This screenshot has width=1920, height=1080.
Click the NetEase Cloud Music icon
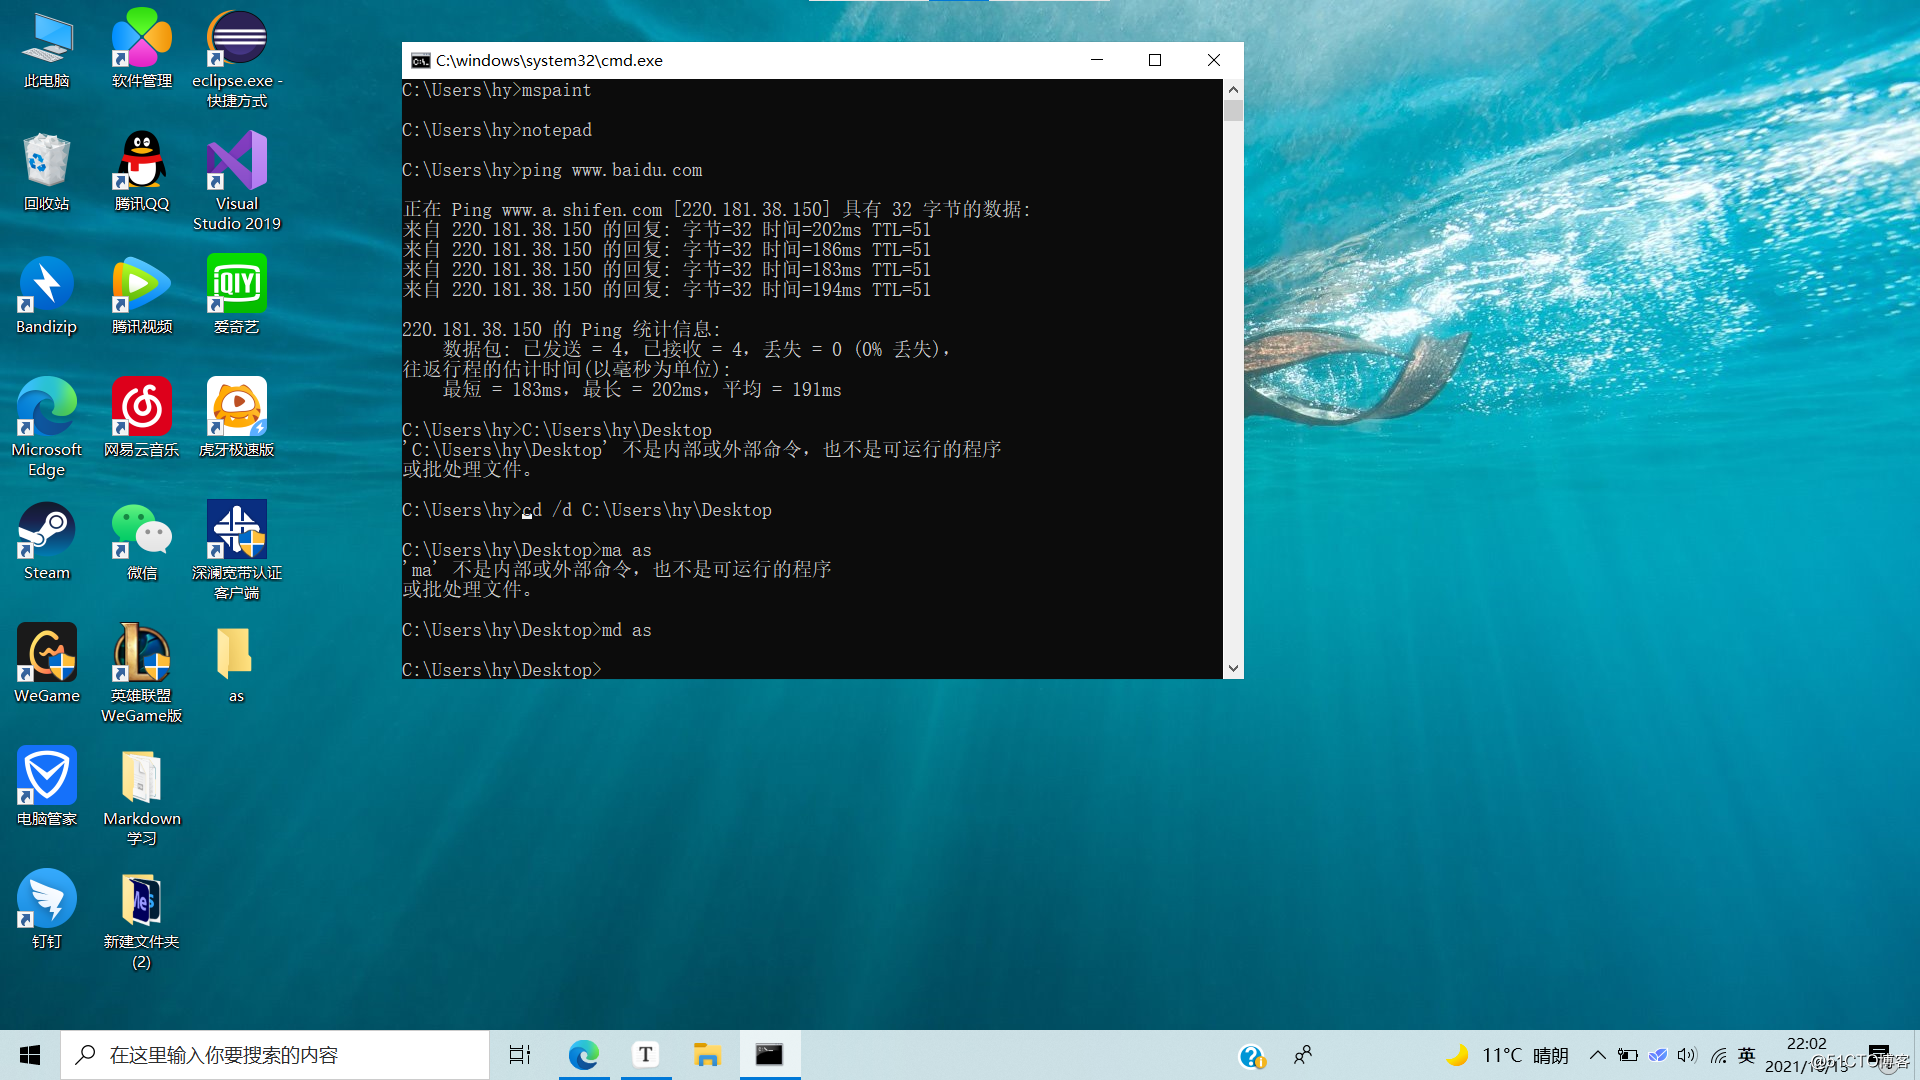[141, 409]
